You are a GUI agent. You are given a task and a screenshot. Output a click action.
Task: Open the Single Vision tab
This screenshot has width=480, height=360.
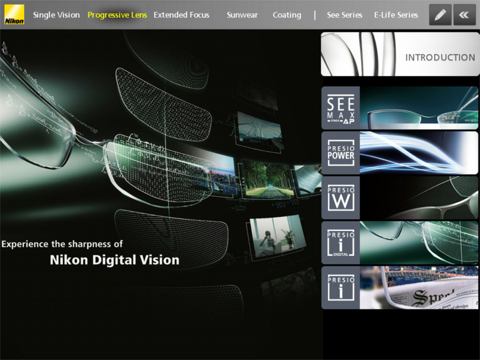click(56, 15)
